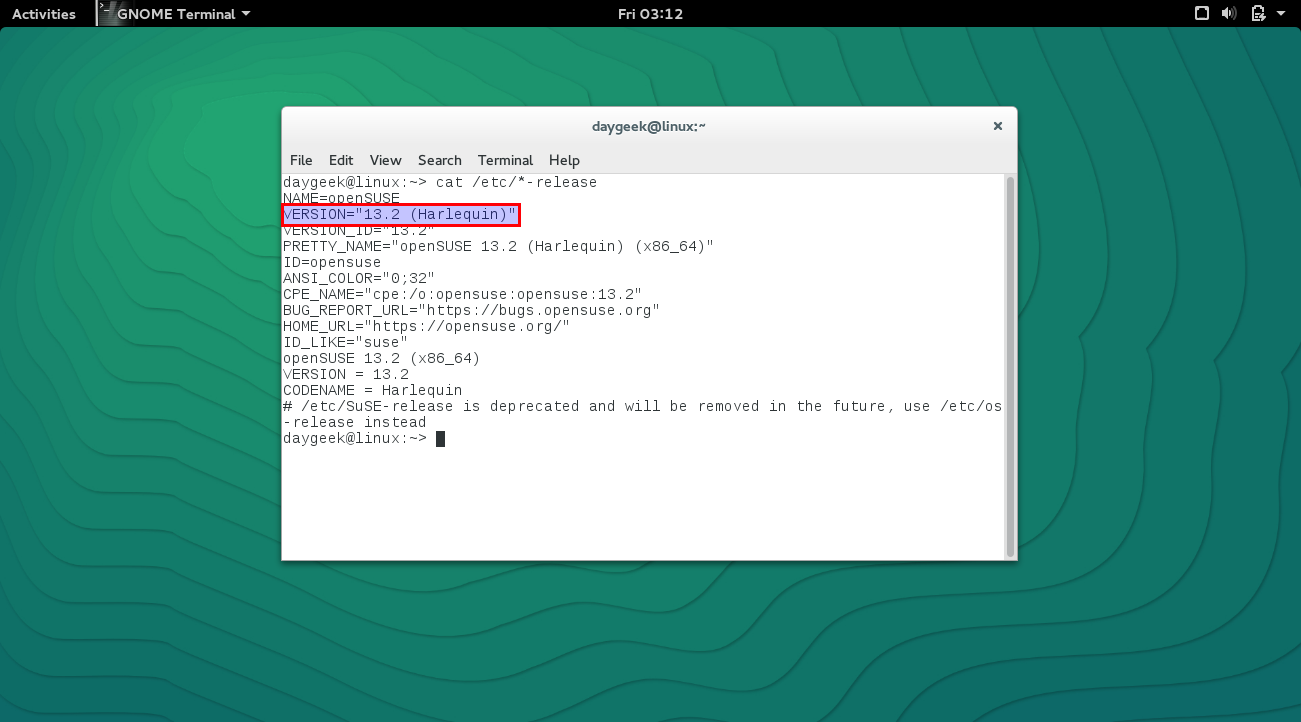
Task: Close the daygeek@linux terminal window
Action: click(997, 126)
